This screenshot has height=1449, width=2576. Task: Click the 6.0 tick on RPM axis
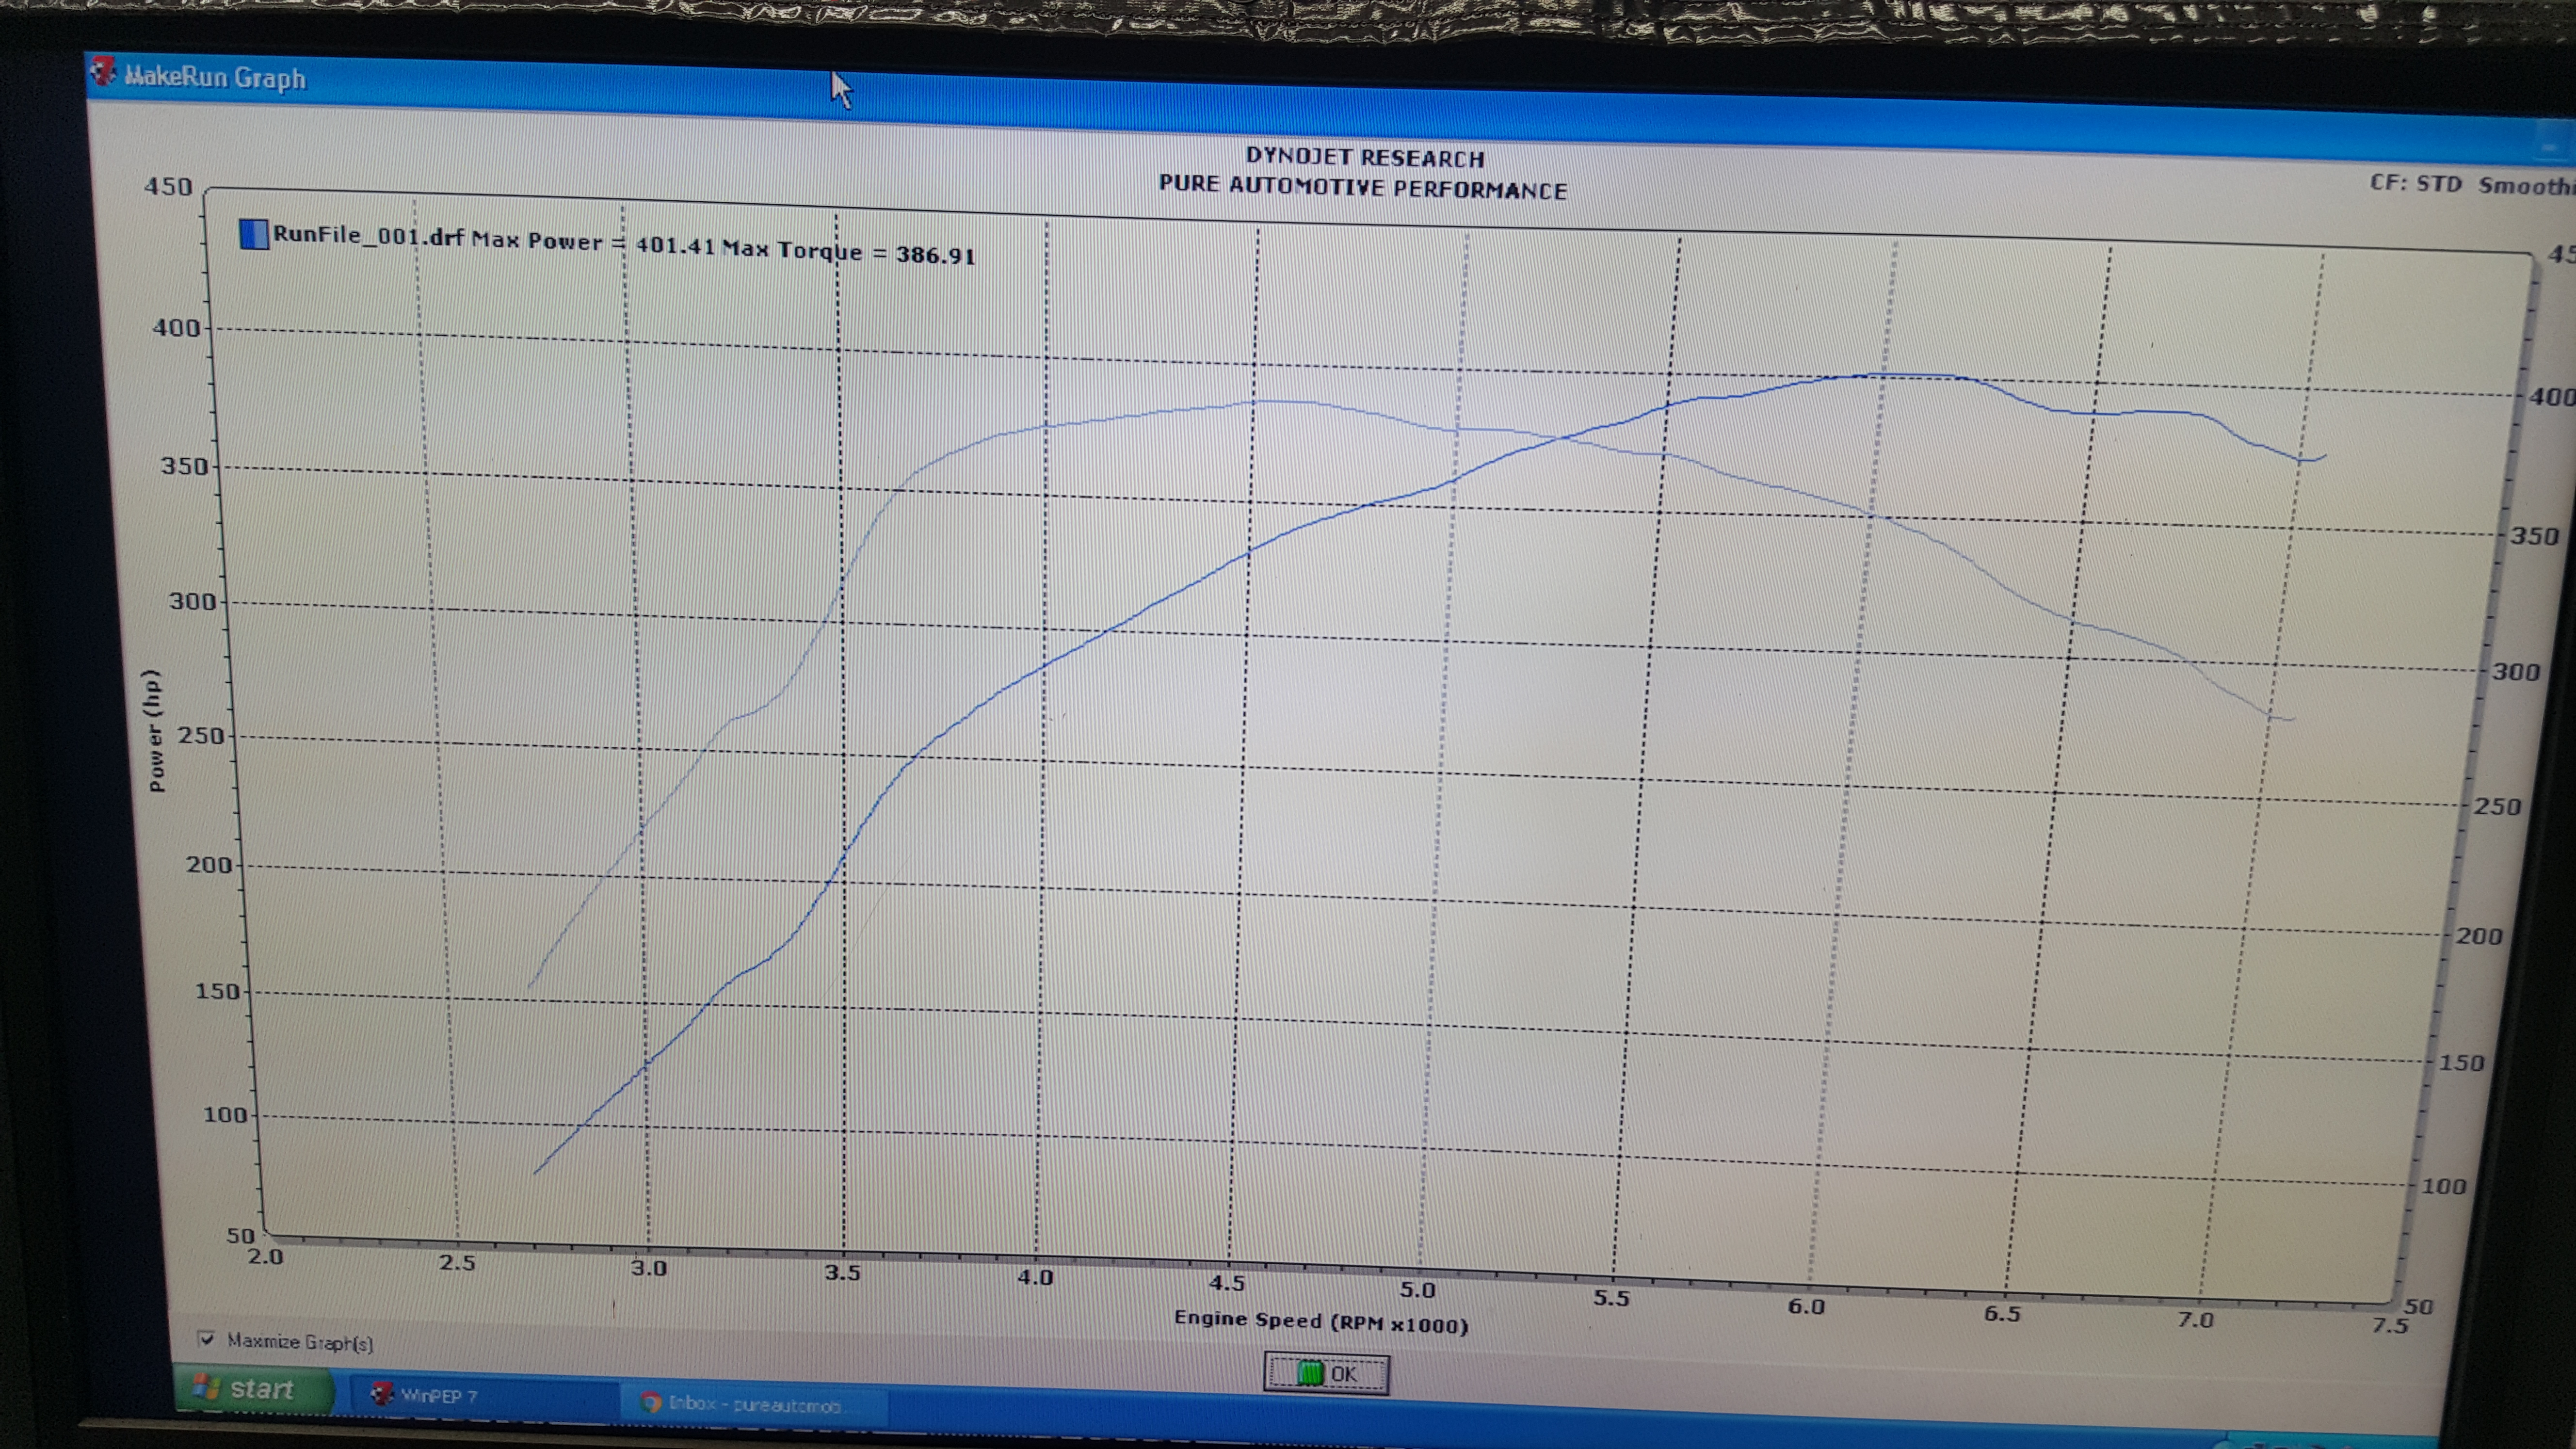tap(1806, 1306)
